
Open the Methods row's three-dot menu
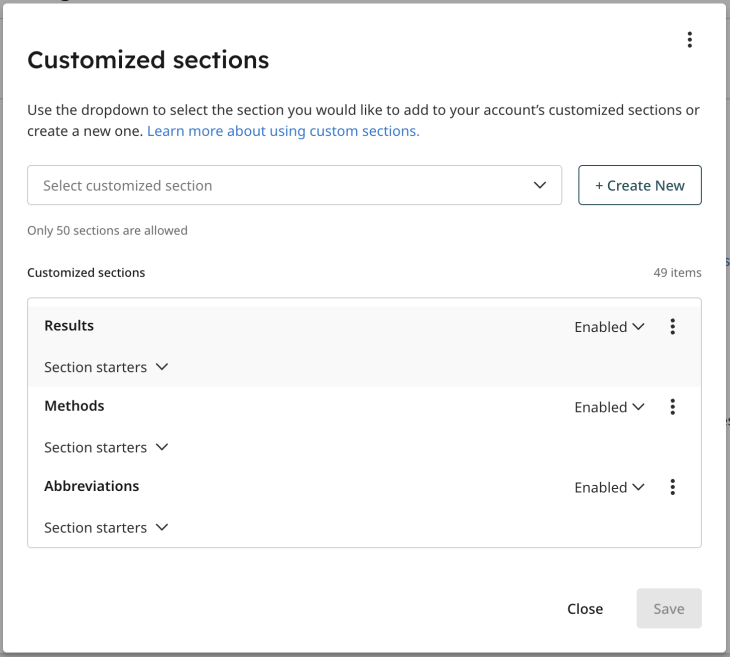point(672,406)
